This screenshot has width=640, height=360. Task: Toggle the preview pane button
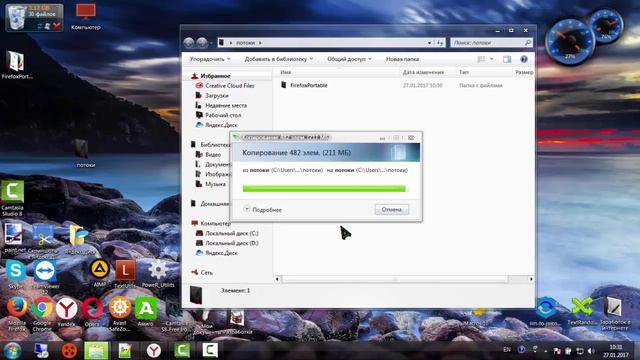pyautogui.click(x=507, y=59)
